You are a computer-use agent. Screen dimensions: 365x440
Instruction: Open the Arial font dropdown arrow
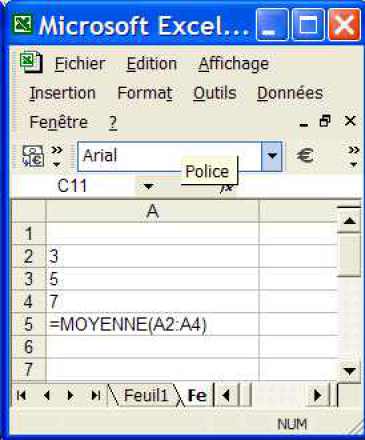coord(272,156)
